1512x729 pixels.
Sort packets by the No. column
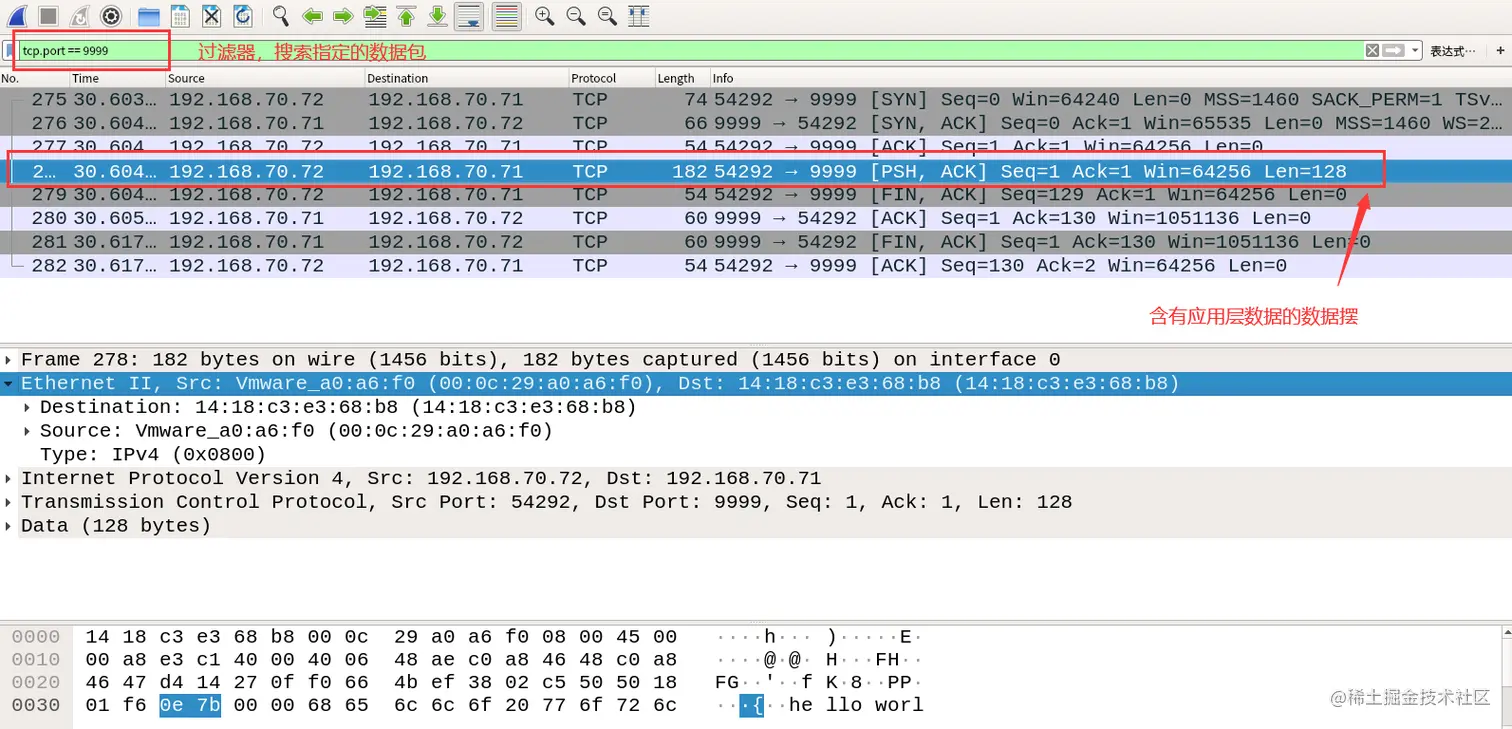[x=34, y=78]
